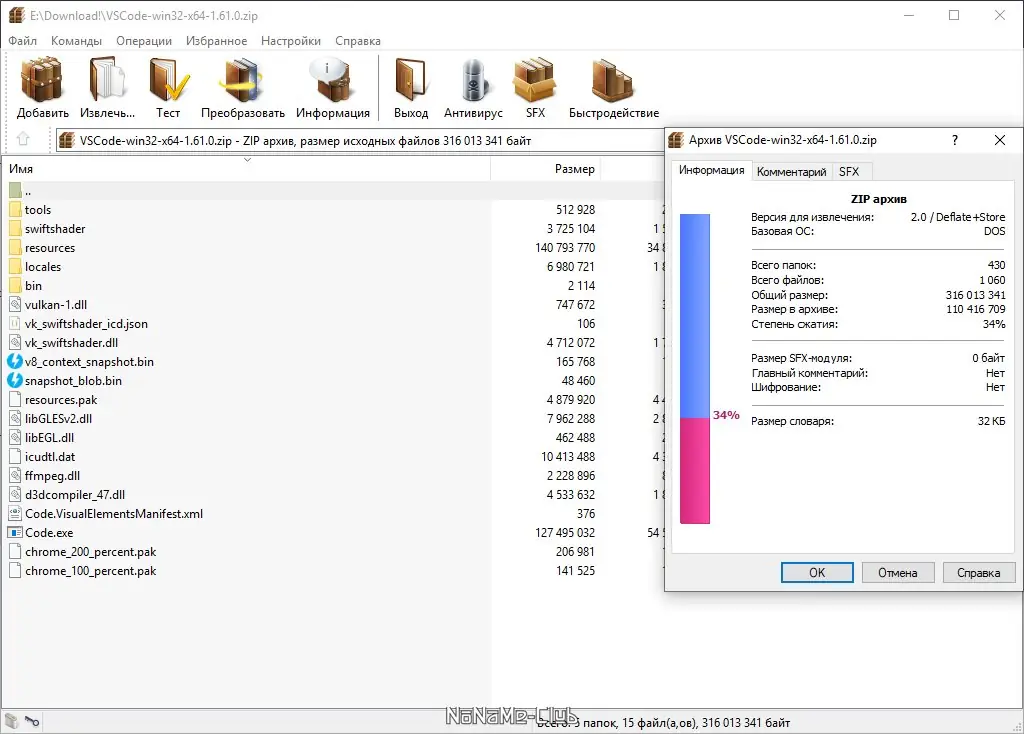Select the vk_swiftshader.dll file

coord(71,342)
